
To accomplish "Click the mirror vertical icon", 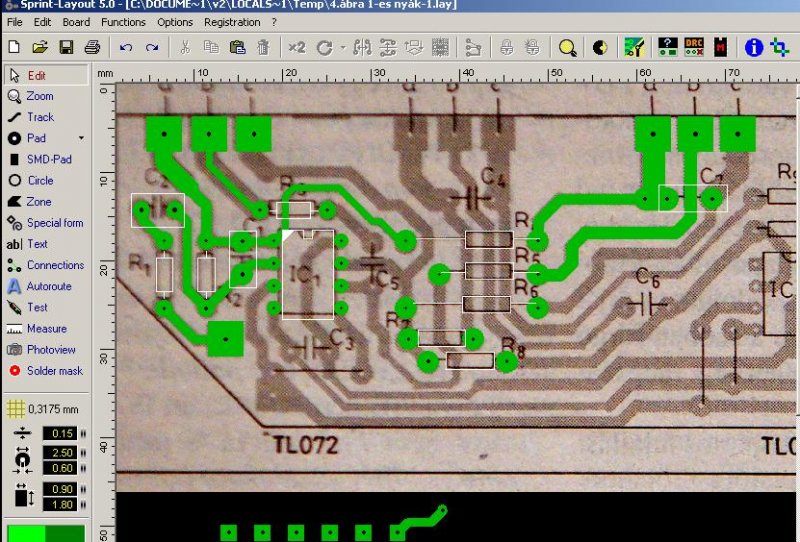I will pos(388,47).
